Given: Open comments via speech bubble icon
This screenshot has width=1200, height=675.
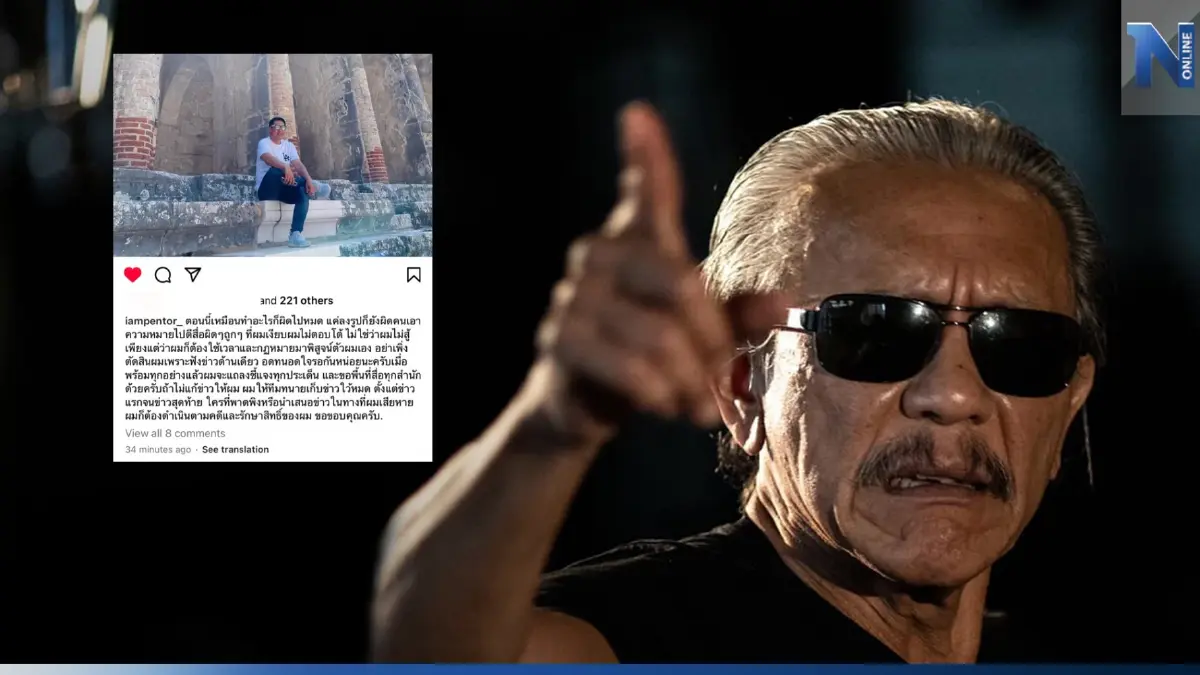Looking at the screenshot, I should click(x=163, y=275).
